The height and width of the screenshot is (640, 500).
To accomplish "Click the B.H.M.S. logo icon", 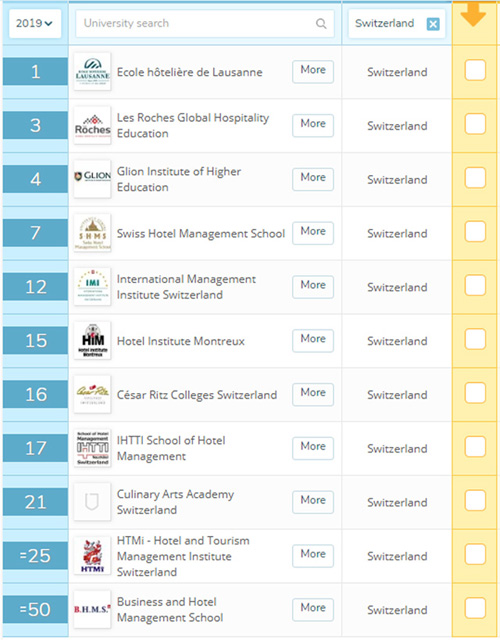I will pos(92,609).
